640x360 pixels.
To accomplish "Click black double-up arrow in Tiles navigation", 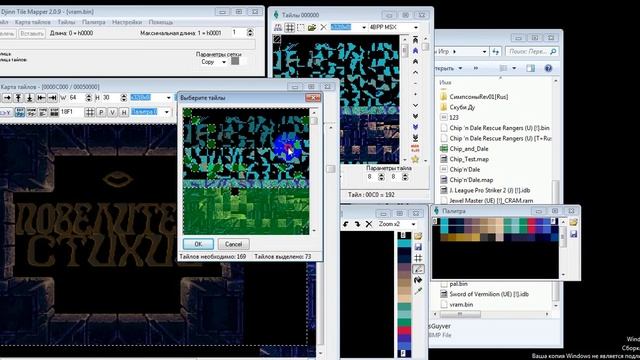I will click(415, 62).
